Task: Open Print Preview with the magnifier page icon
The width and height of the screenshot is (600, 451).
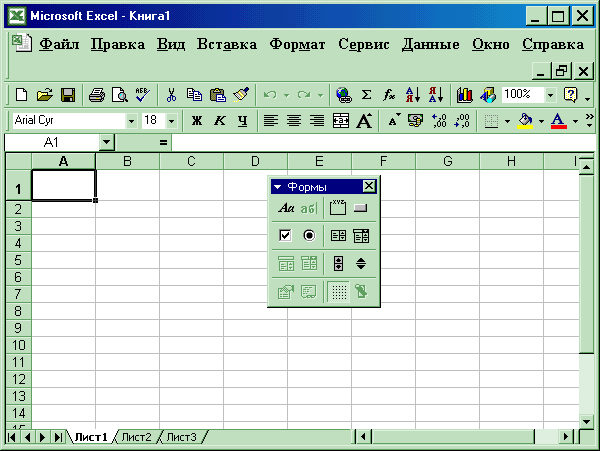Action: pos(120,94)
